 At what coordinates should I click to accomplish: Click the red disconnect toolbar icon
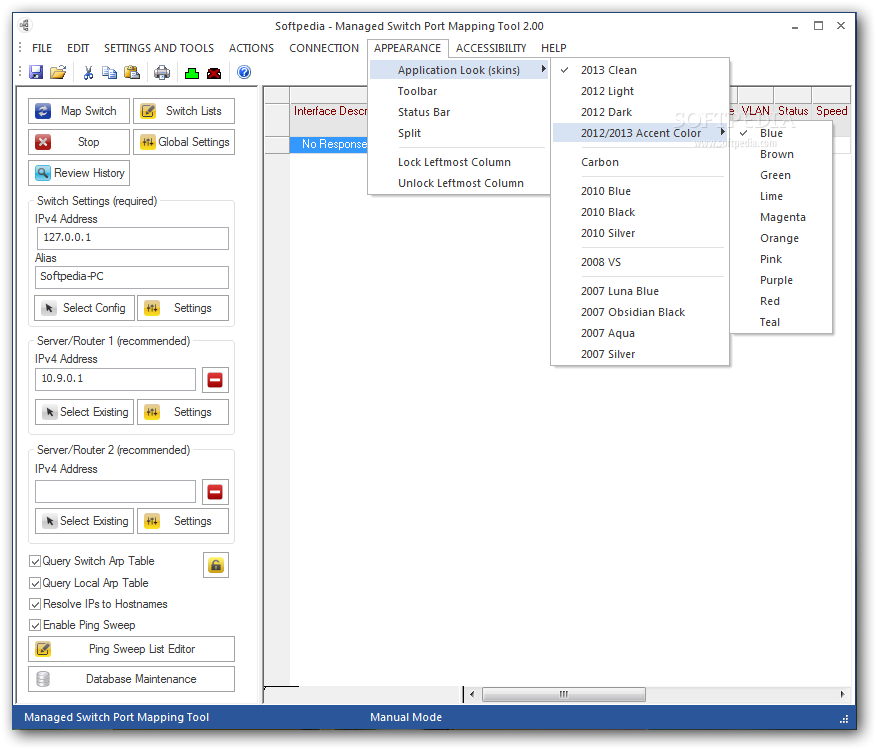(214, 73)
